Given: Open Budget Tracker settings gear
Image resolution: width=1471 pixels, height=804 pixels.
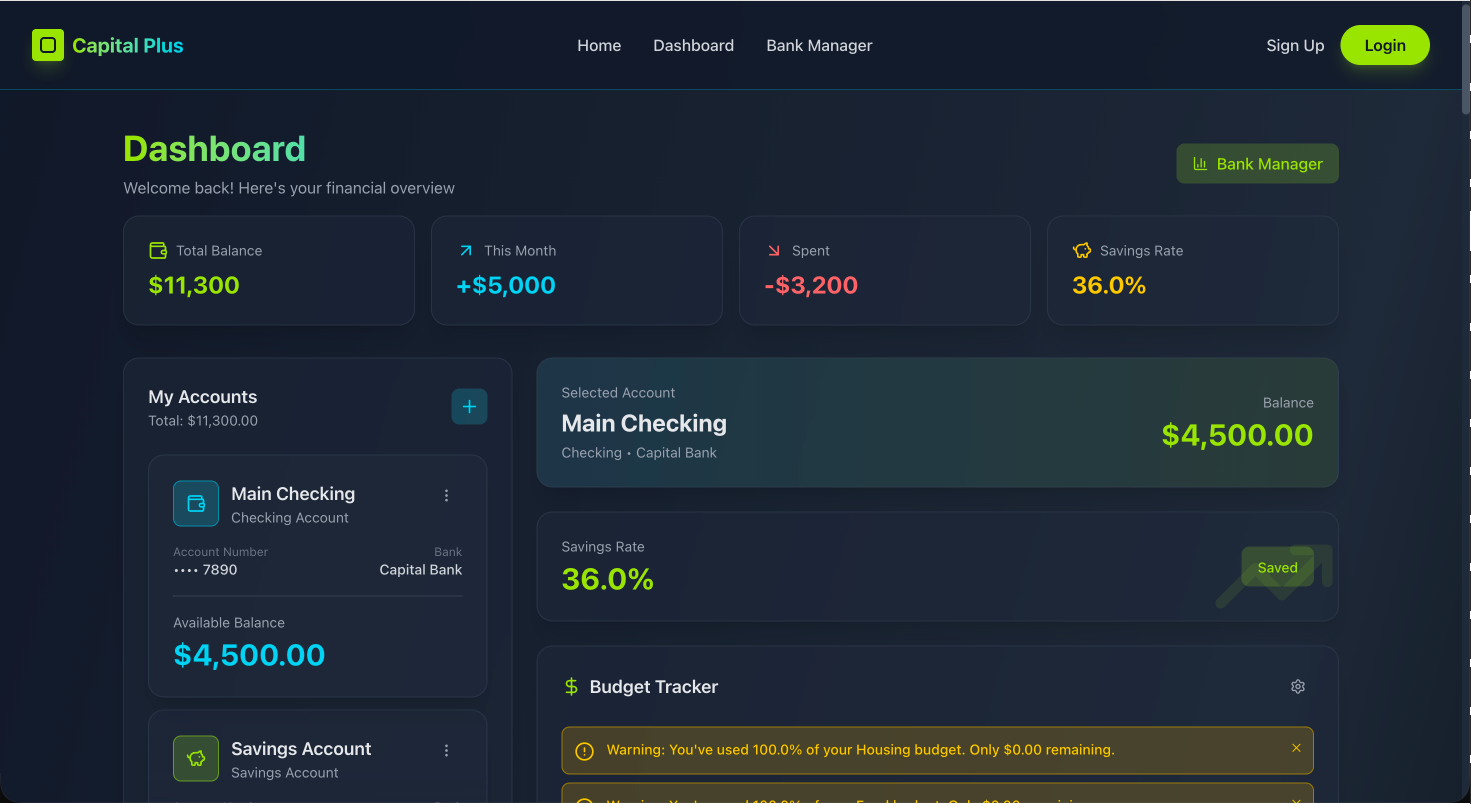Looking at the screenshot, I should 1298,686.
